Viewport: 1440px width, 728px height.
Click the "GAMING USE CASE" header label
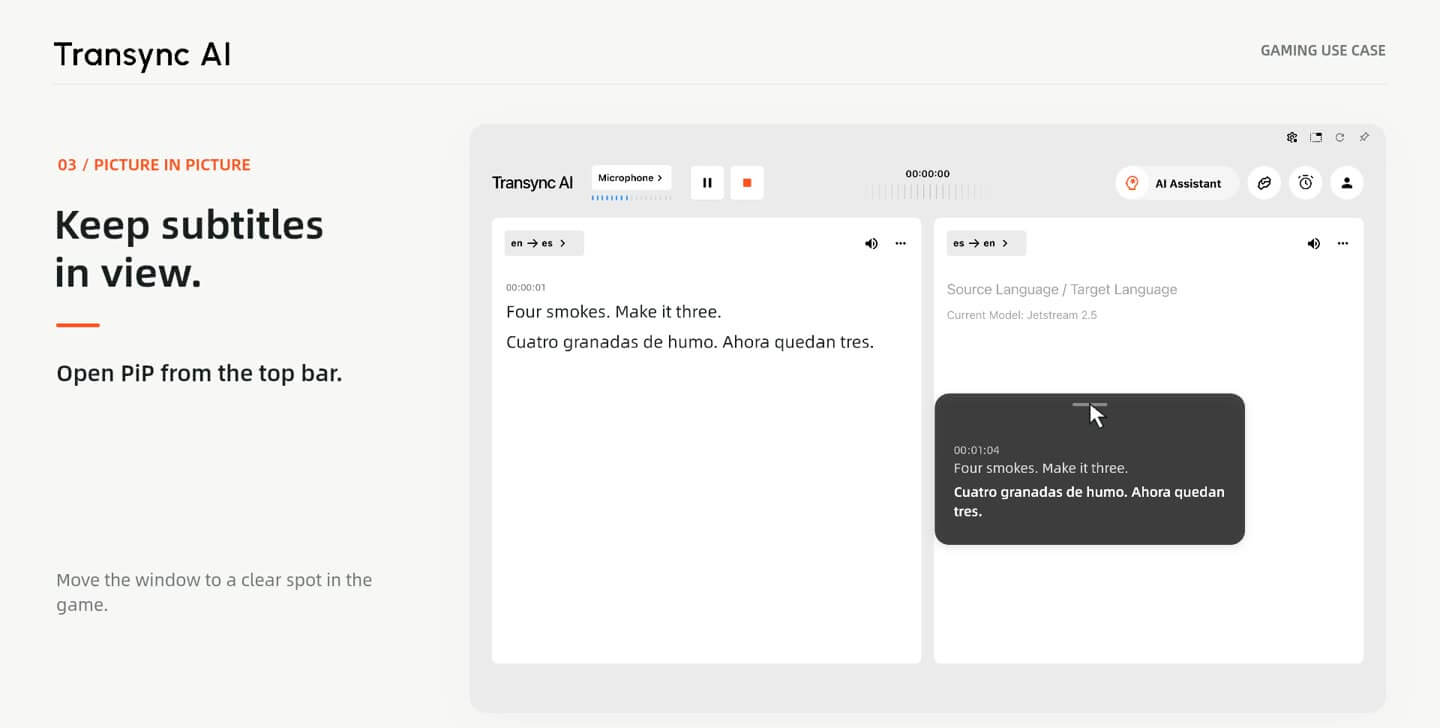(1323, 50)
